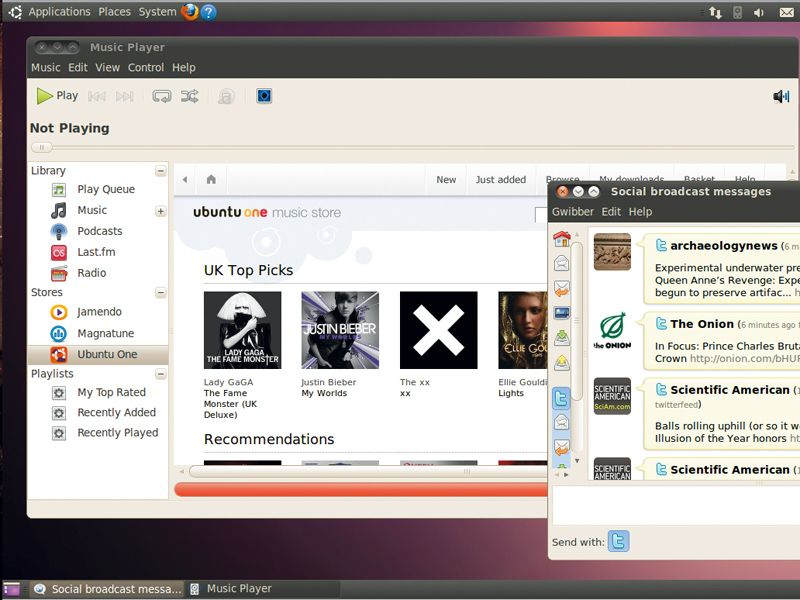Open Gwibber home stream icon
Viewport: 800px width, 600px height.
(x=561, y=238)
